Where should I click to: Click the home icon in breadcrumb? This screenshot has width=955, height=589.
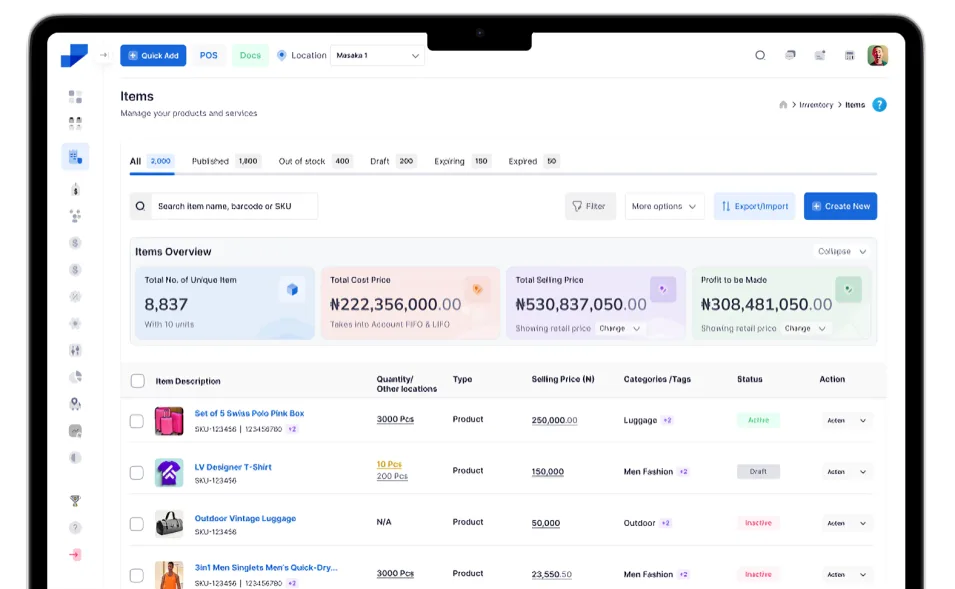coord(783,105)
